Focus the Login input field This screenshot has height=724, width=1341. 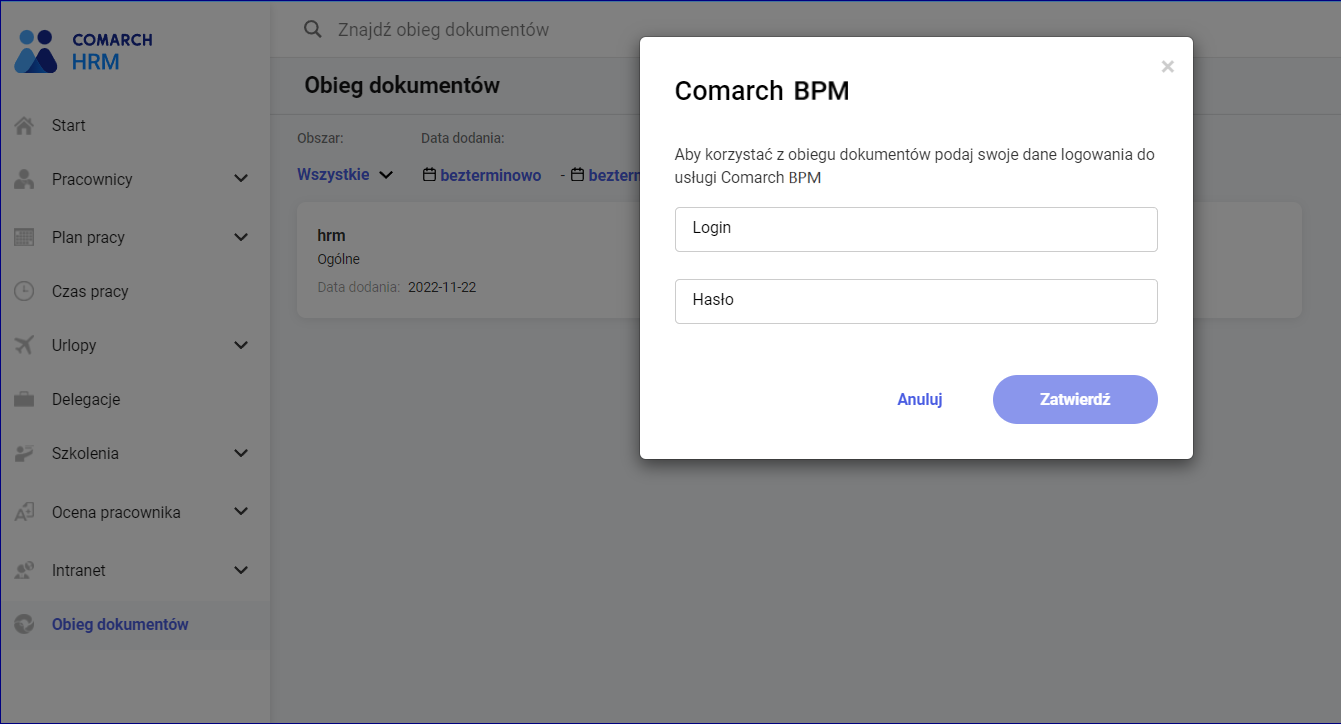click(915, 229)
